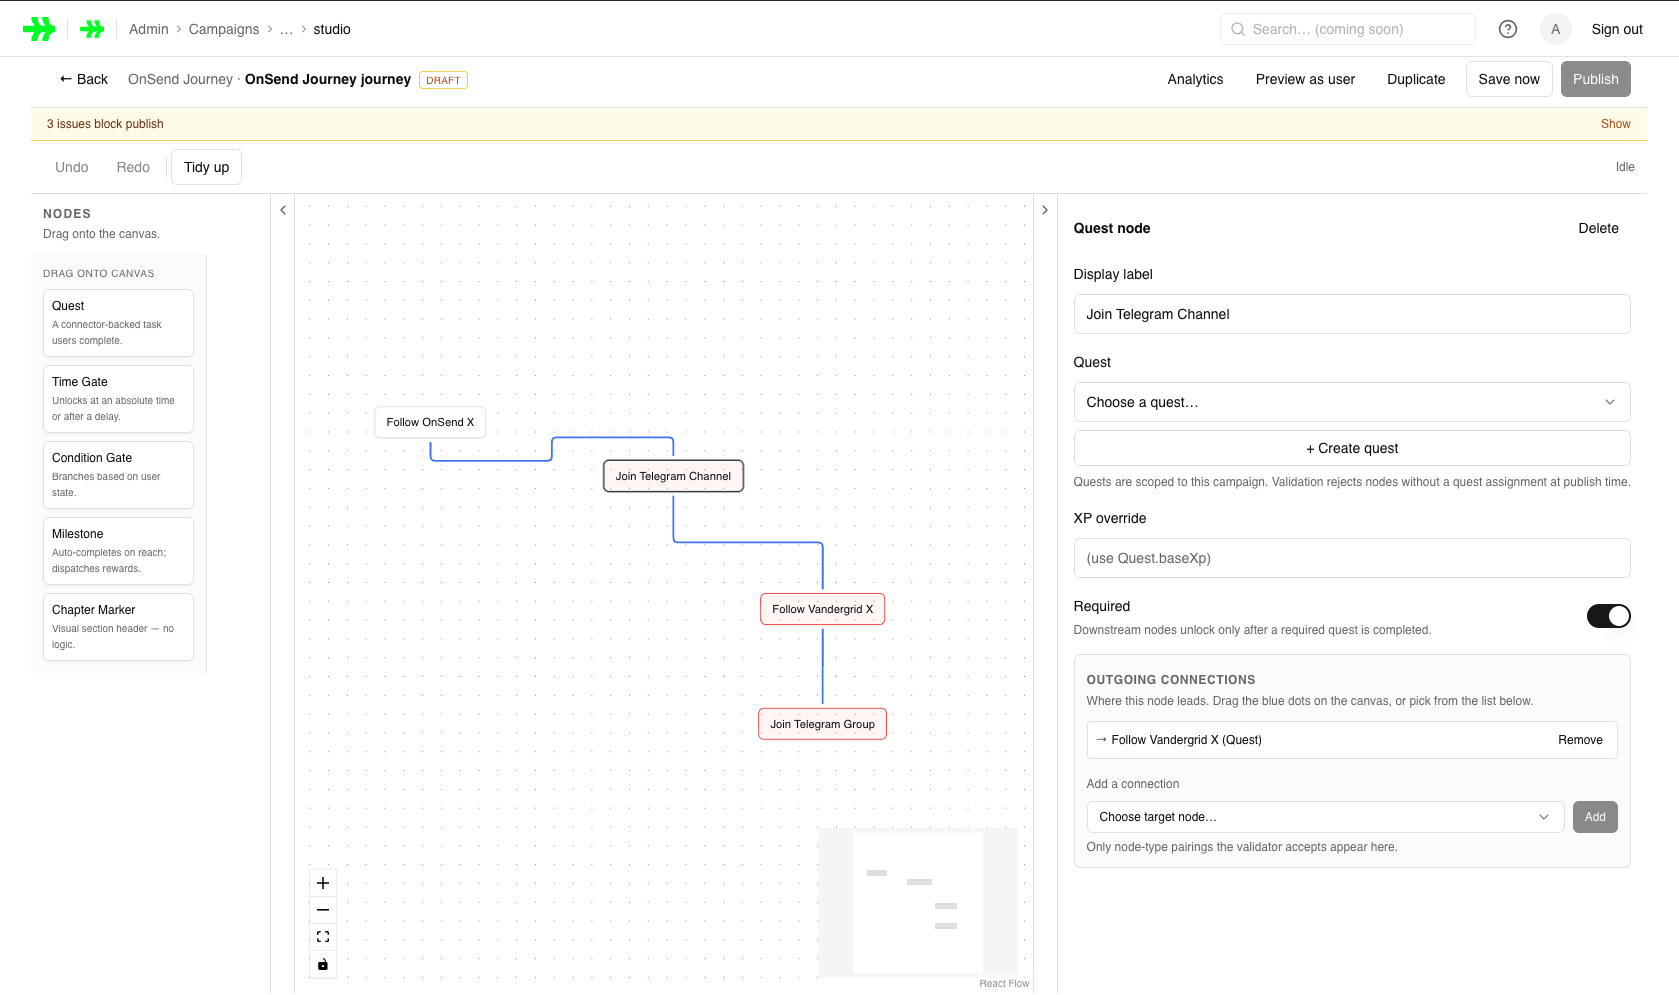Collapse the inspector with right chevron

pyautogui.click(x=1045, y=210)
